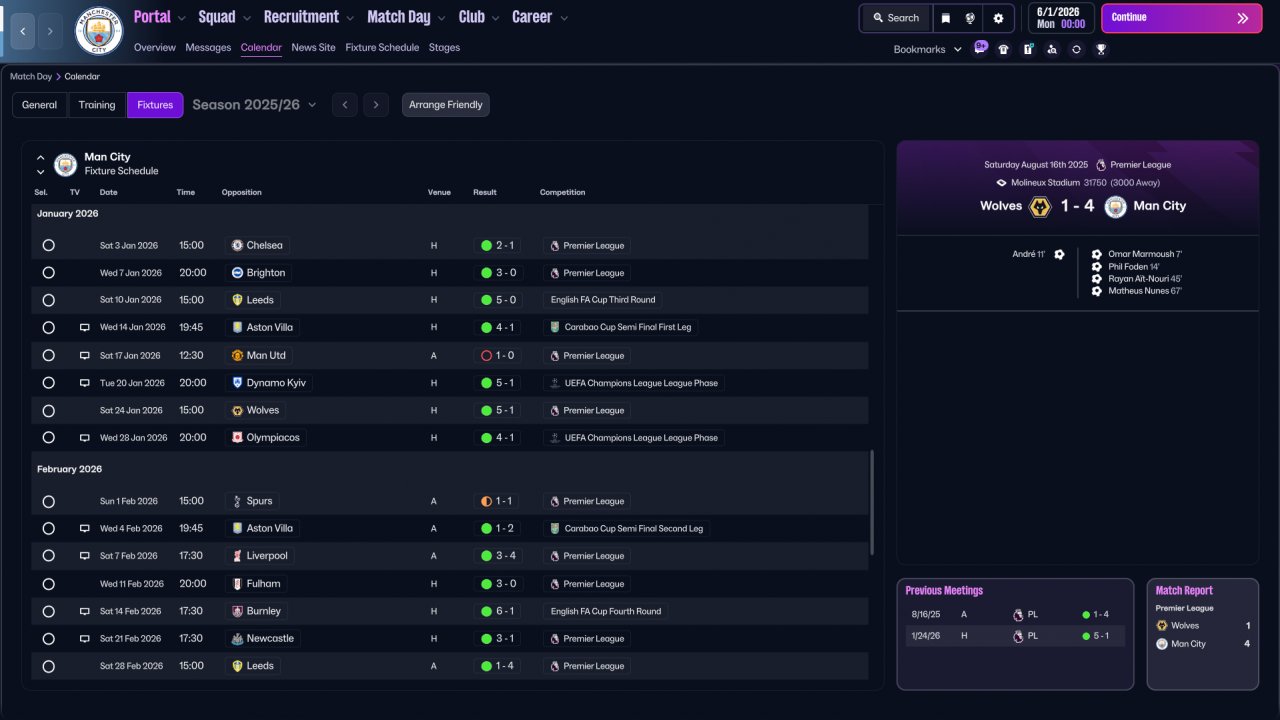Image resolution: width=1280 pixels, height=720 pixels.
Task: Click the tactics board icon in the bookmarks bar
Action: tap(1028, 49)
